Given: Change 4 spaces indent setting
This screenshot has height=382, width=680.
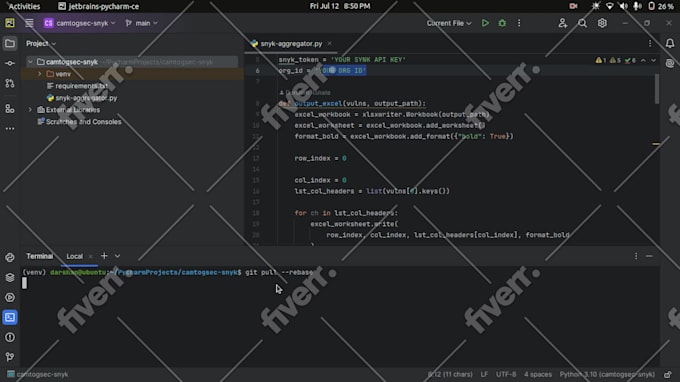Looking at the screenshot, I should [x=538, y=374].
